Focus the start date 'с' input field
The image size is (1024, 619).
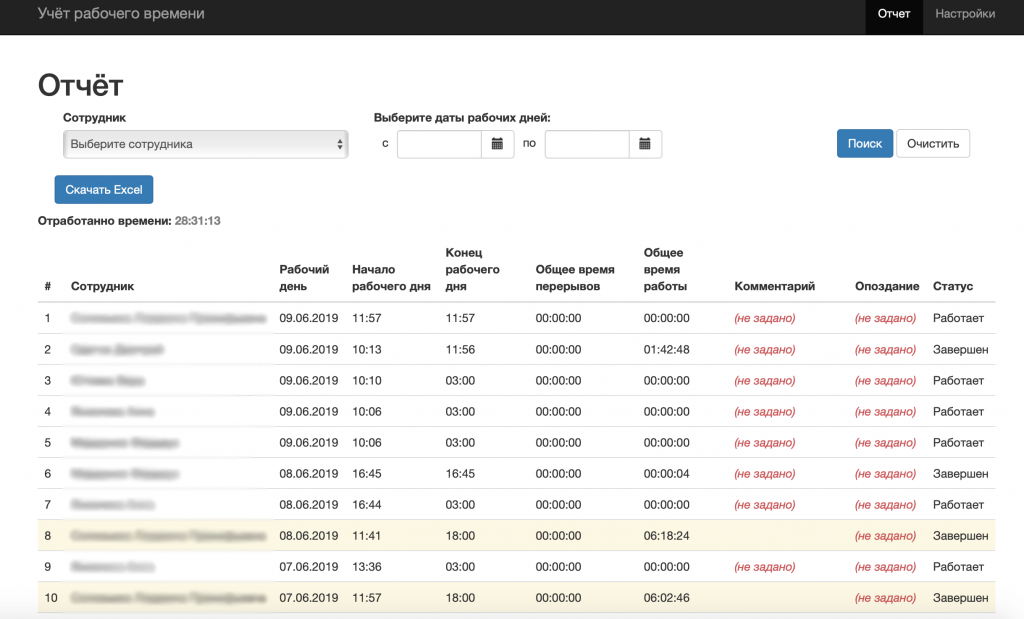[439, 144]
